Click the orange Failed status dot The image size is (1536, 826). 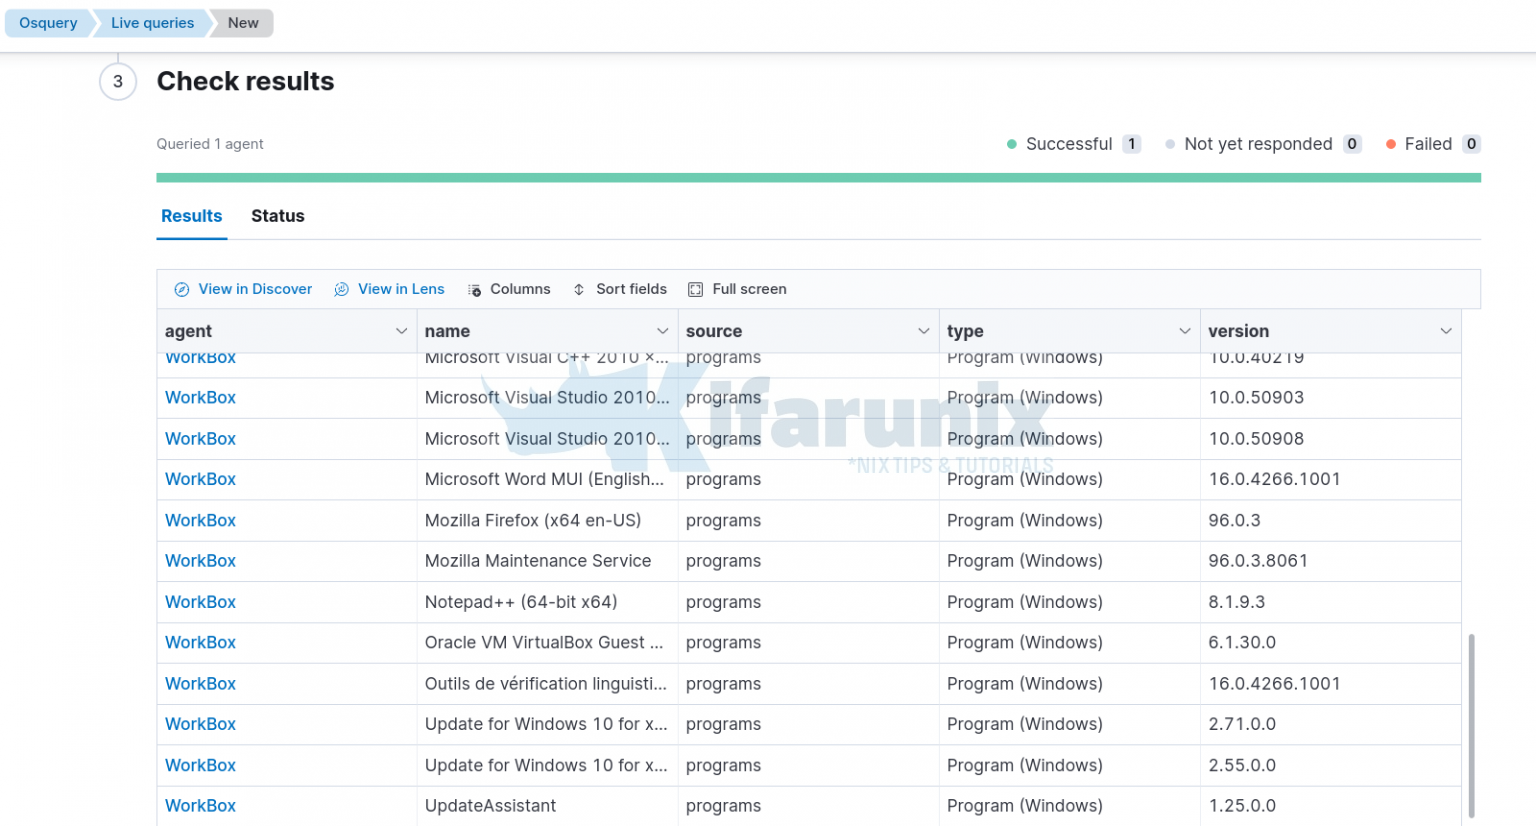coord(1391,144)
